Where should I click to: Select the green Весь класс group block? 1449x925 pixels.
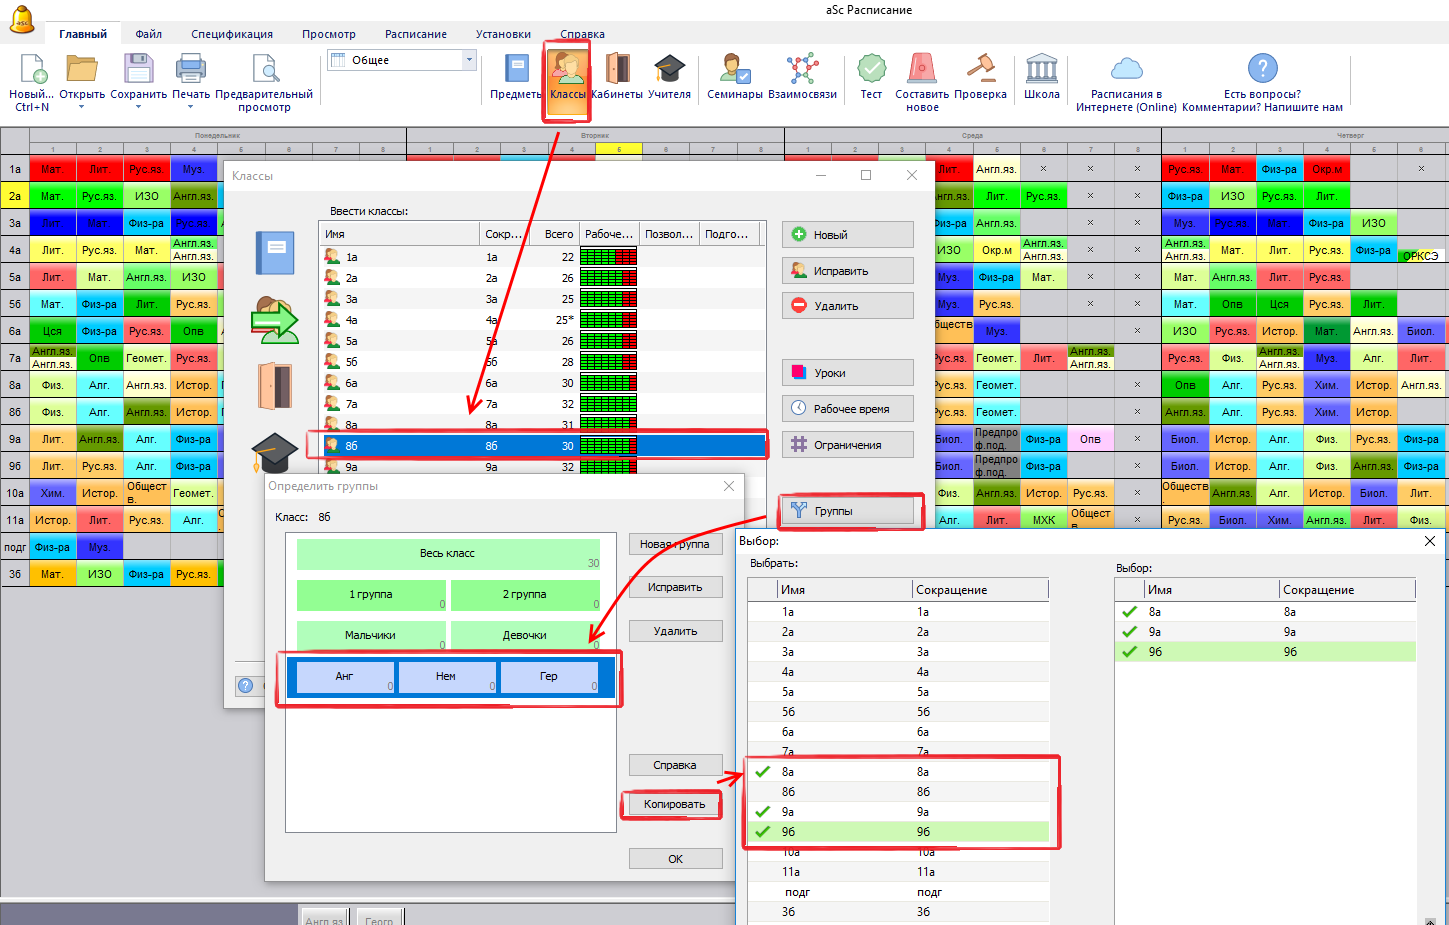point(447,553)
